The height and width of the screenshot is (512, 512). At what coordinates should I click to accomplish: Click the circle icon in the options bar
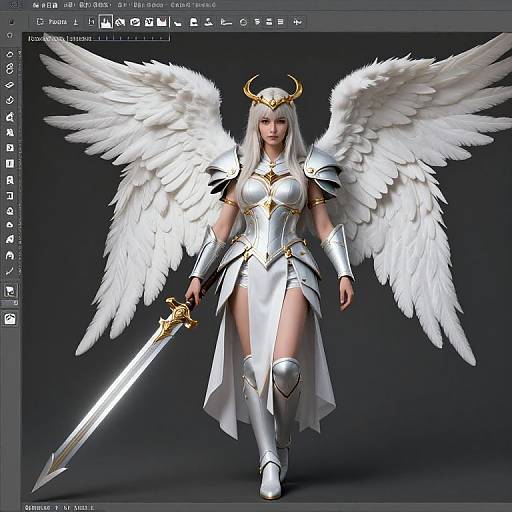click(244, 22)
